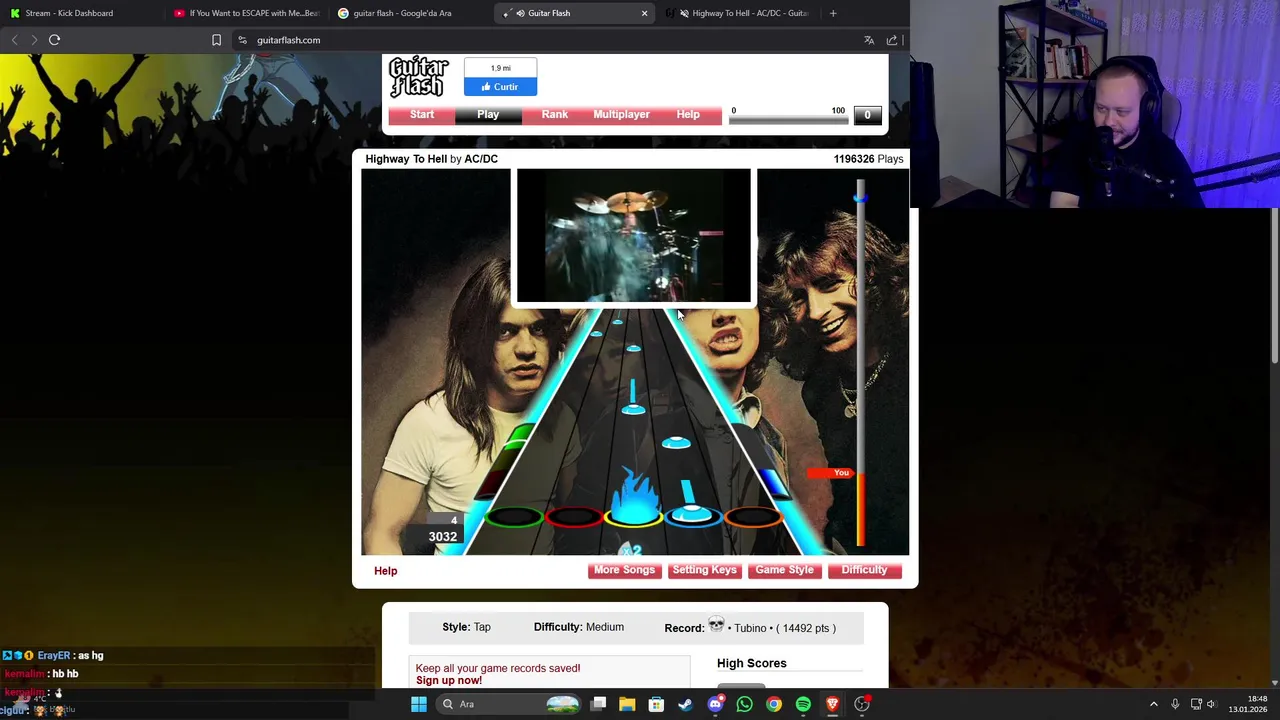The width and height of the screenshot is (1280, 720).
Task: Open Steam from the taskbar
Action: [685, 704]
